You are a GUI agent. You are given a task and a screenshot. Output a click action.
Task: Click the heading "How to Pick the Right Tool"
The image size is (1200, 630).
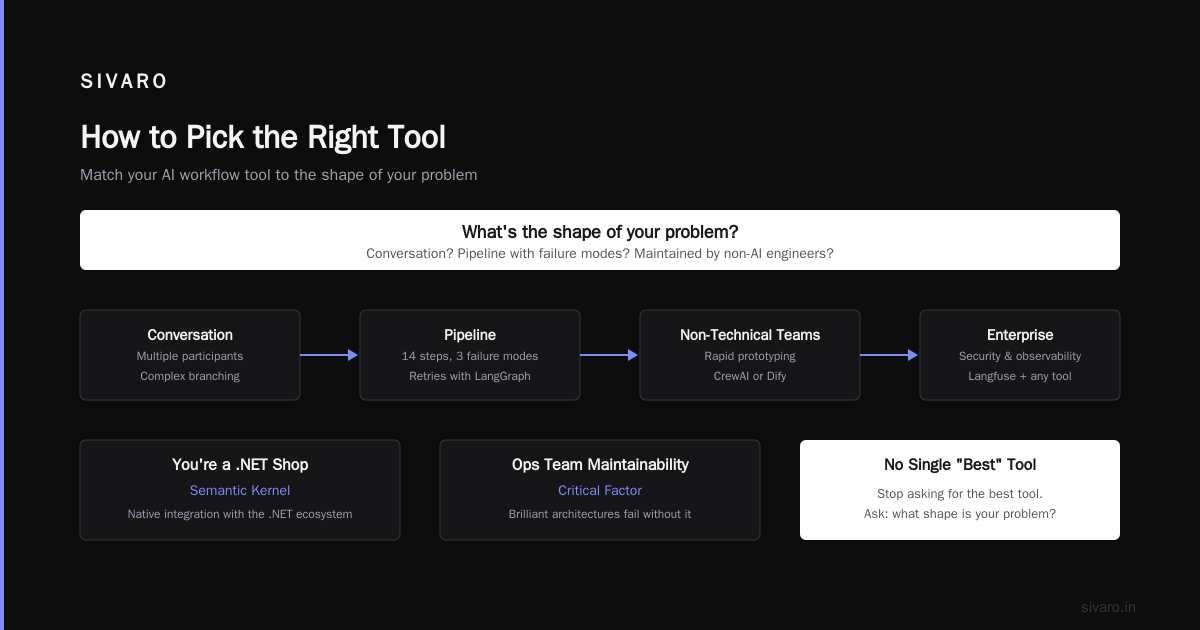[x=263, y=137]
